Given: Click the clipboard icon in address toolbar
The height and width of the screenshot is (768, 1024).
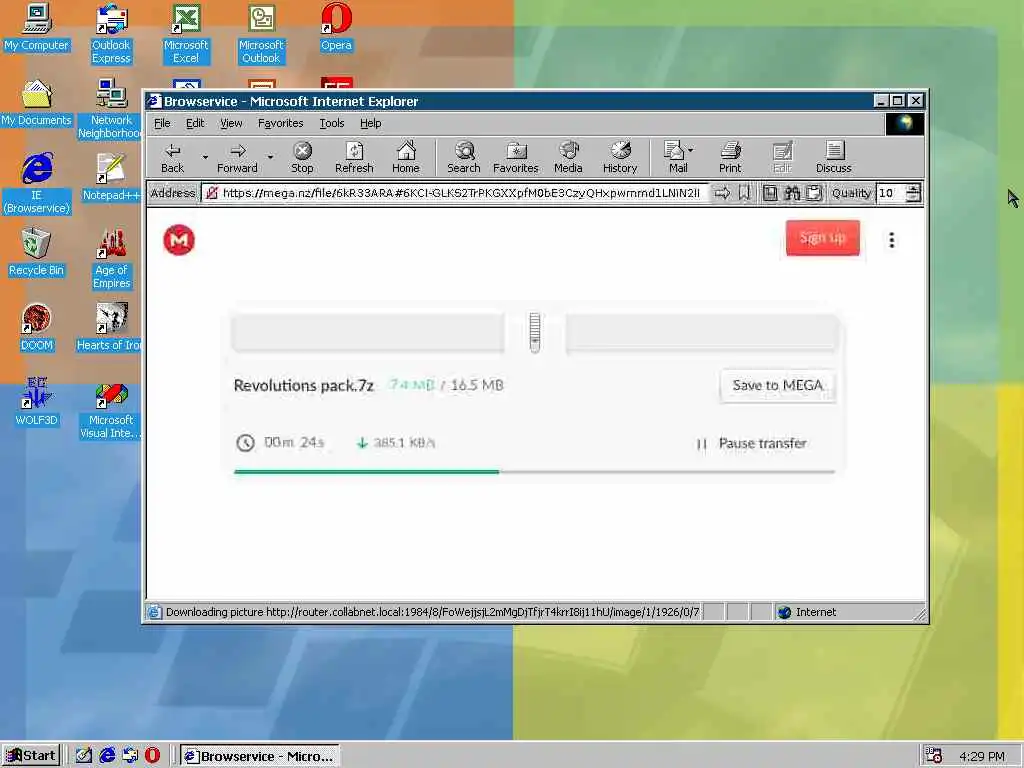Looking at the screenshot, I should (x=814, y=193).
